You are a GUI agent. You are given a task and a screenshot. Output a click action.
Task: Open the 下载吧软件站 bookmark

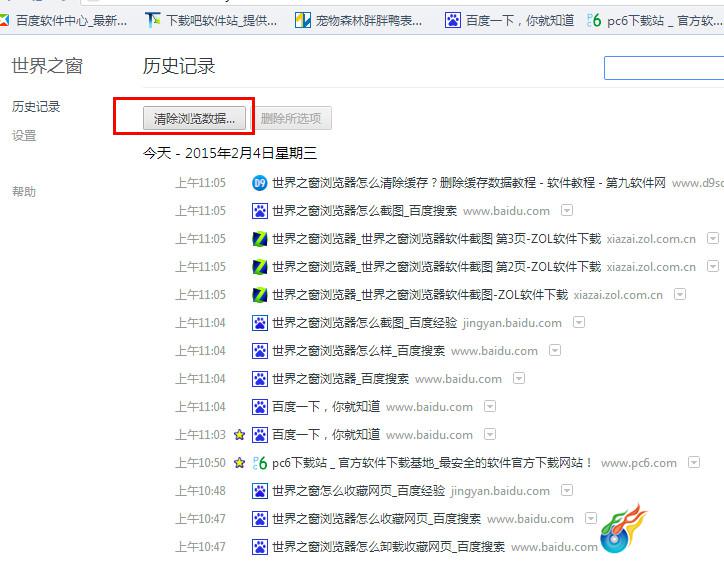(211, 20)
